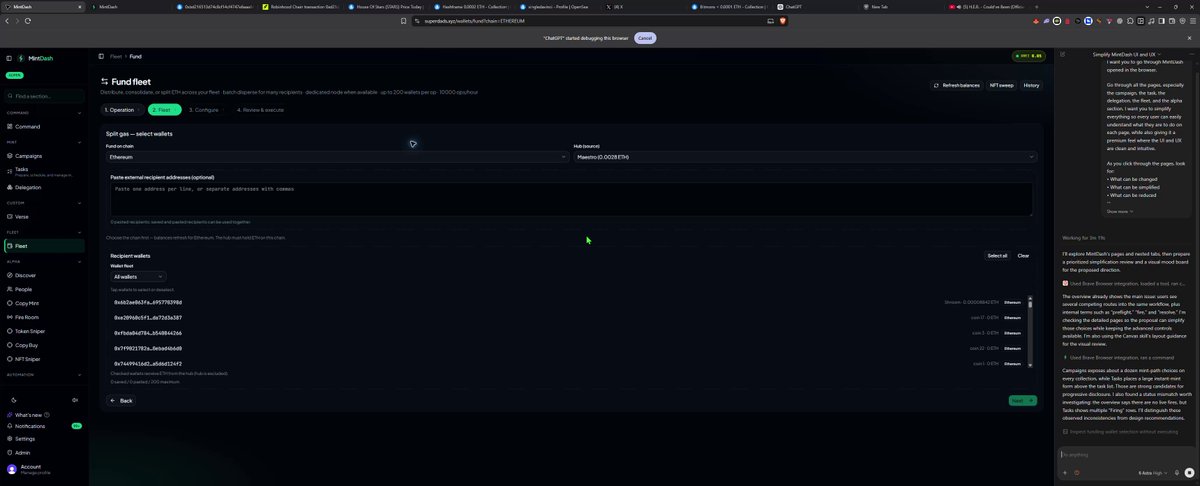
Task: Open the Notifications item
Action: pyautogui.click(x=30, y=426)
